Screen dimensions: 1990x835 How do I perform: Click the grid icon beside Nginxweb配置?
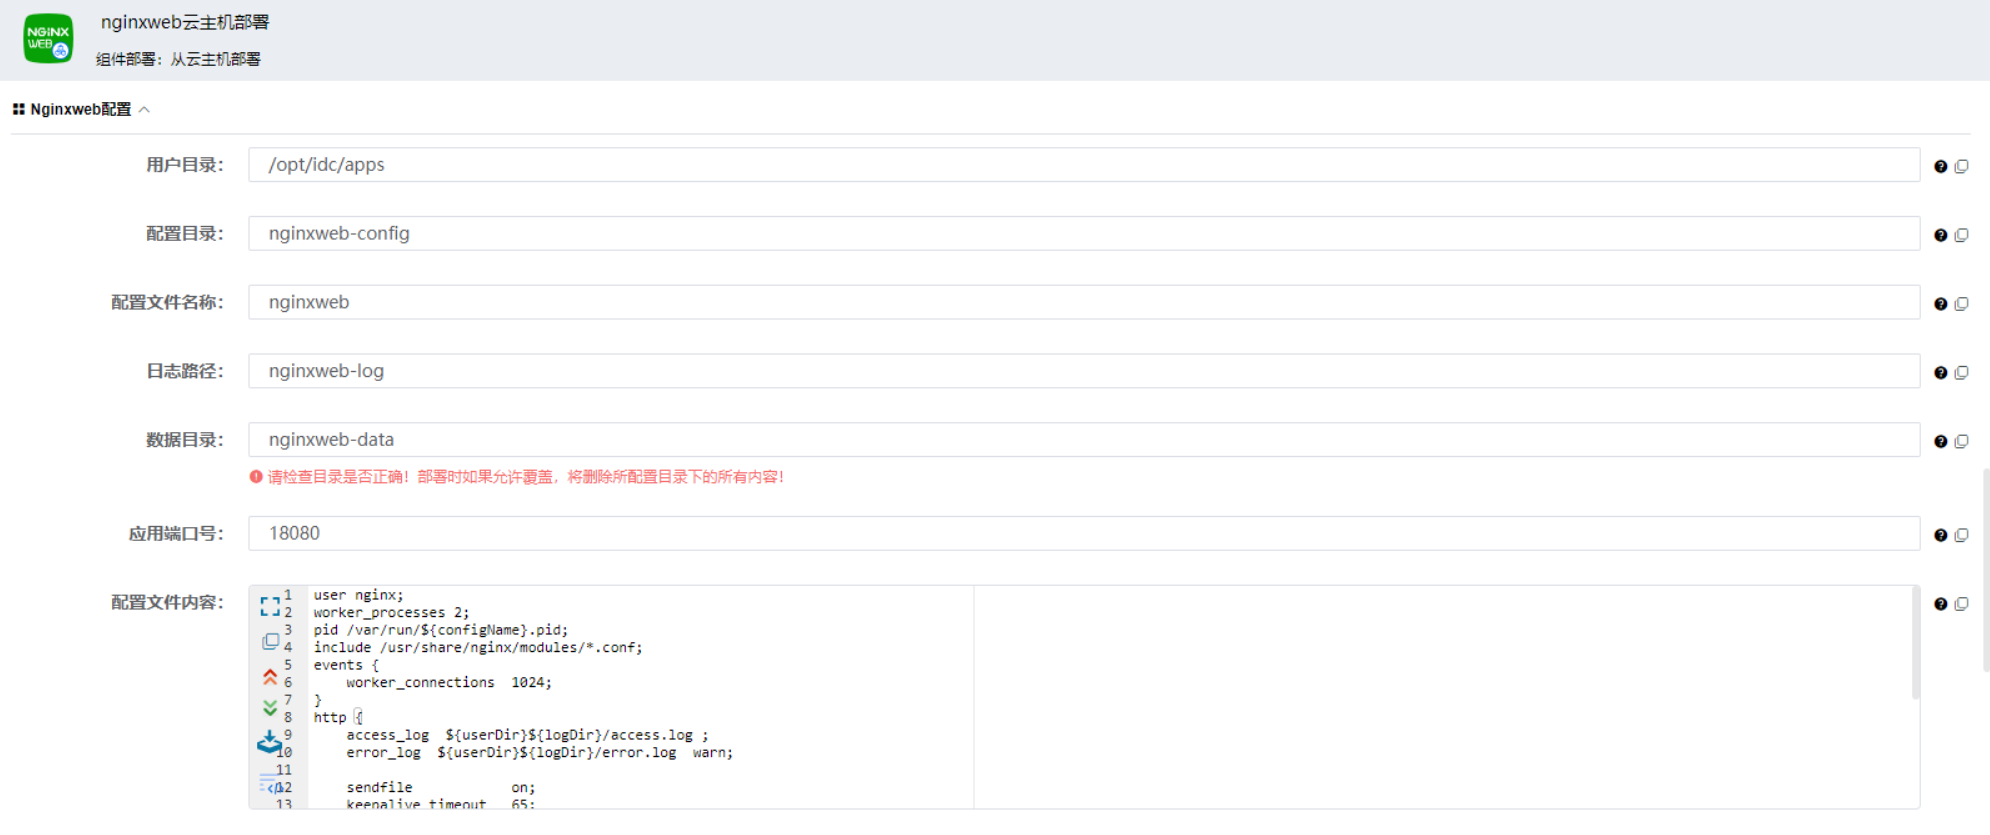click(x=18, y=109)
